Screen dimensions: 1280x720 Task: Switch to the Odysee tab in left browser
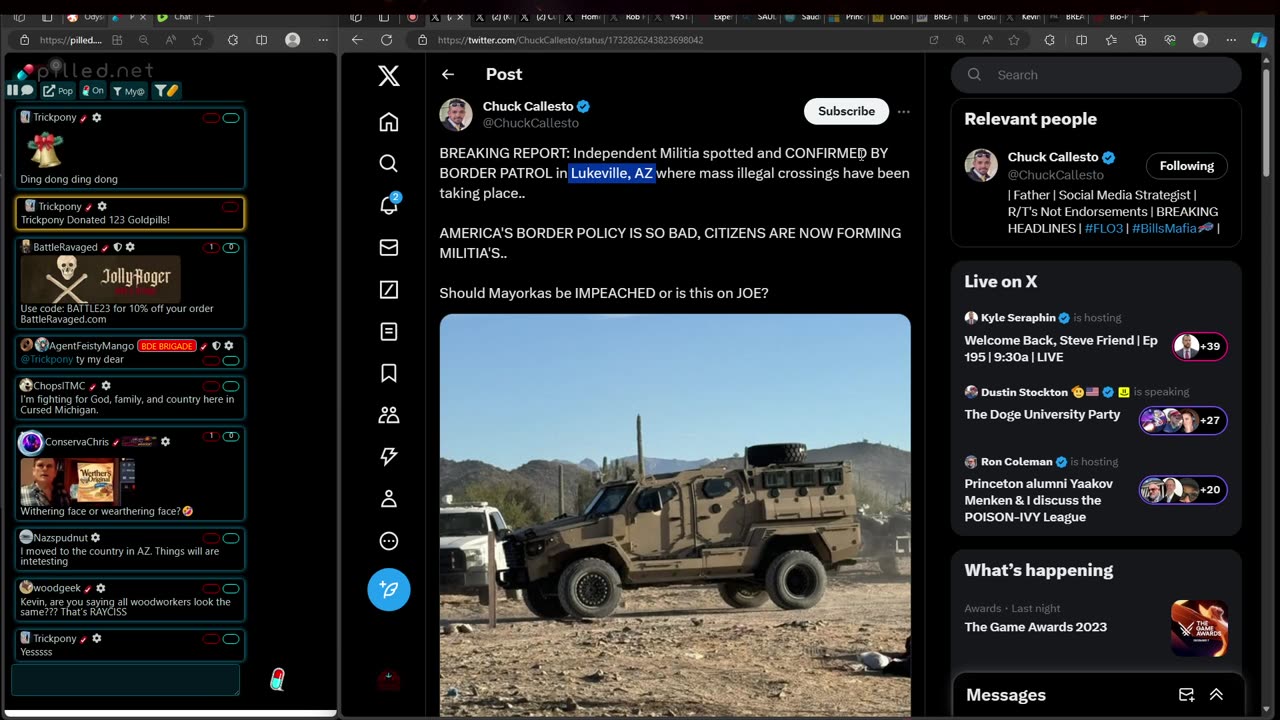84,17
